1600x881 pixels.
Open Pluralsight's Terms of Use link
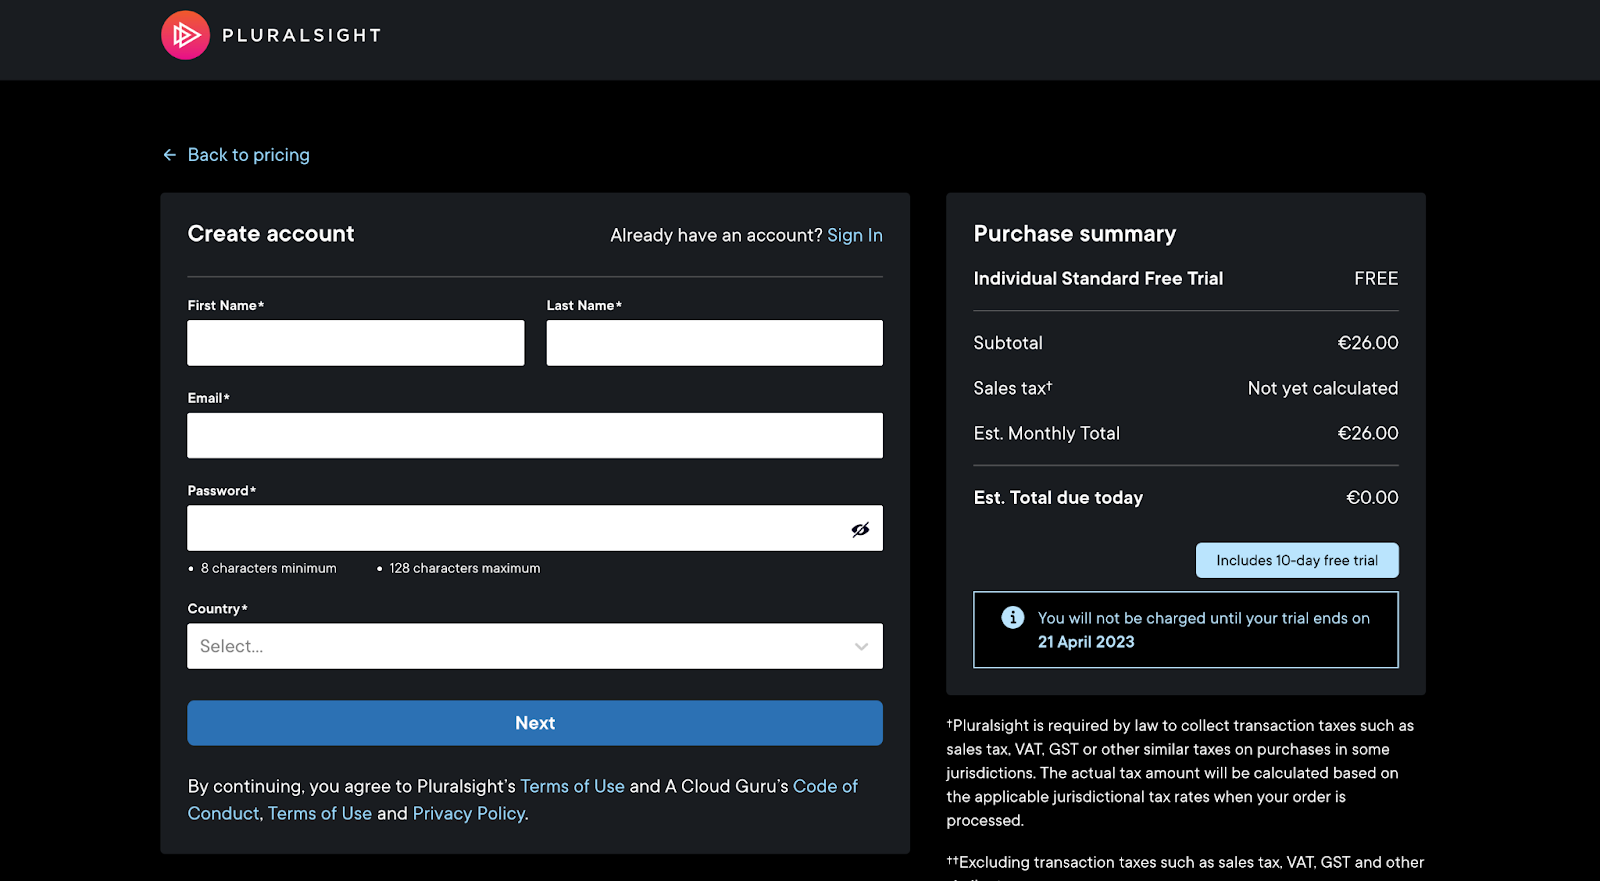tap(572, 786)
